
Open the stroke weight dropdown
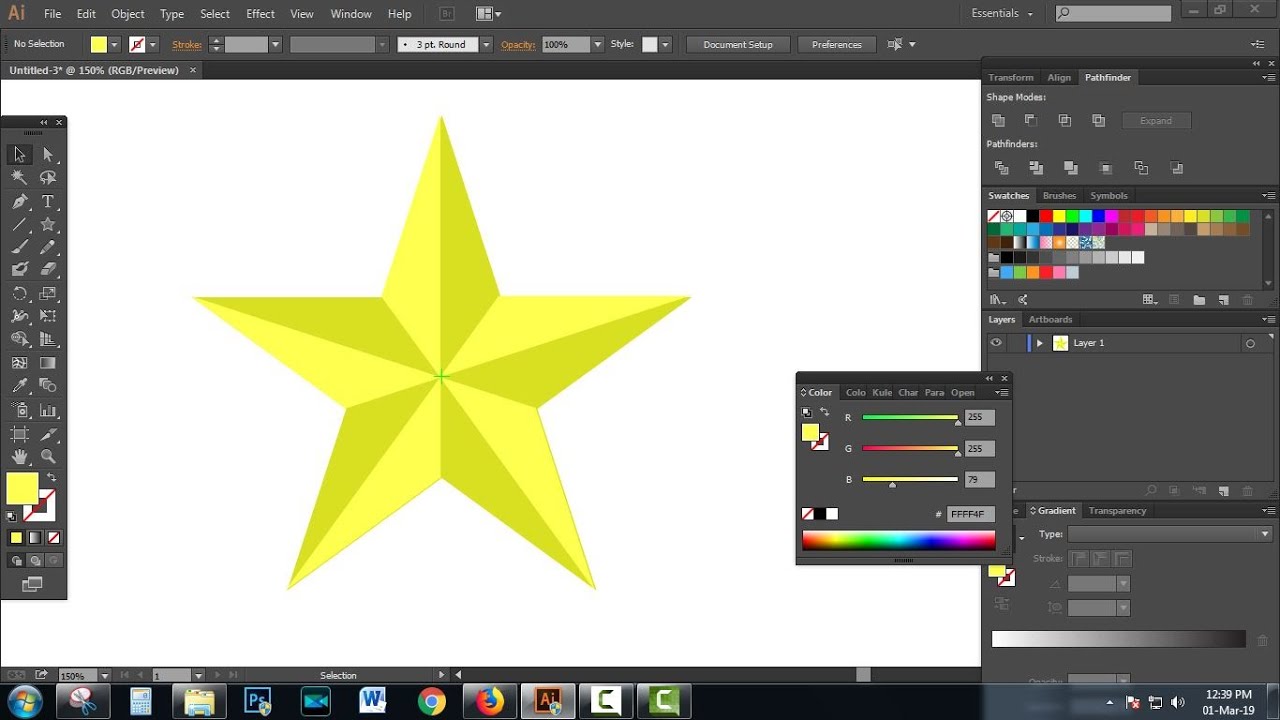tap(275, 44)
